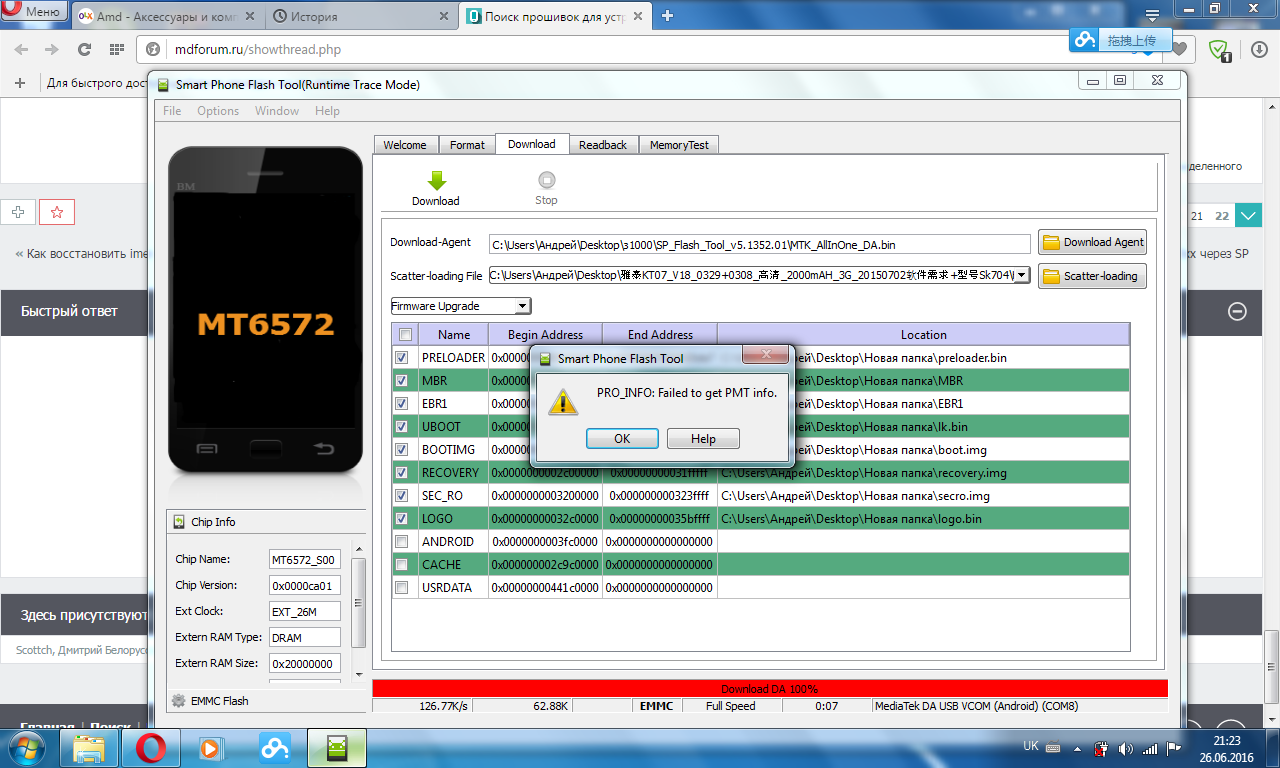The width and height of the screenshot is (1280, 768).
Task: Enable the ANDROID partition checkbox
Action: [402, 541]
